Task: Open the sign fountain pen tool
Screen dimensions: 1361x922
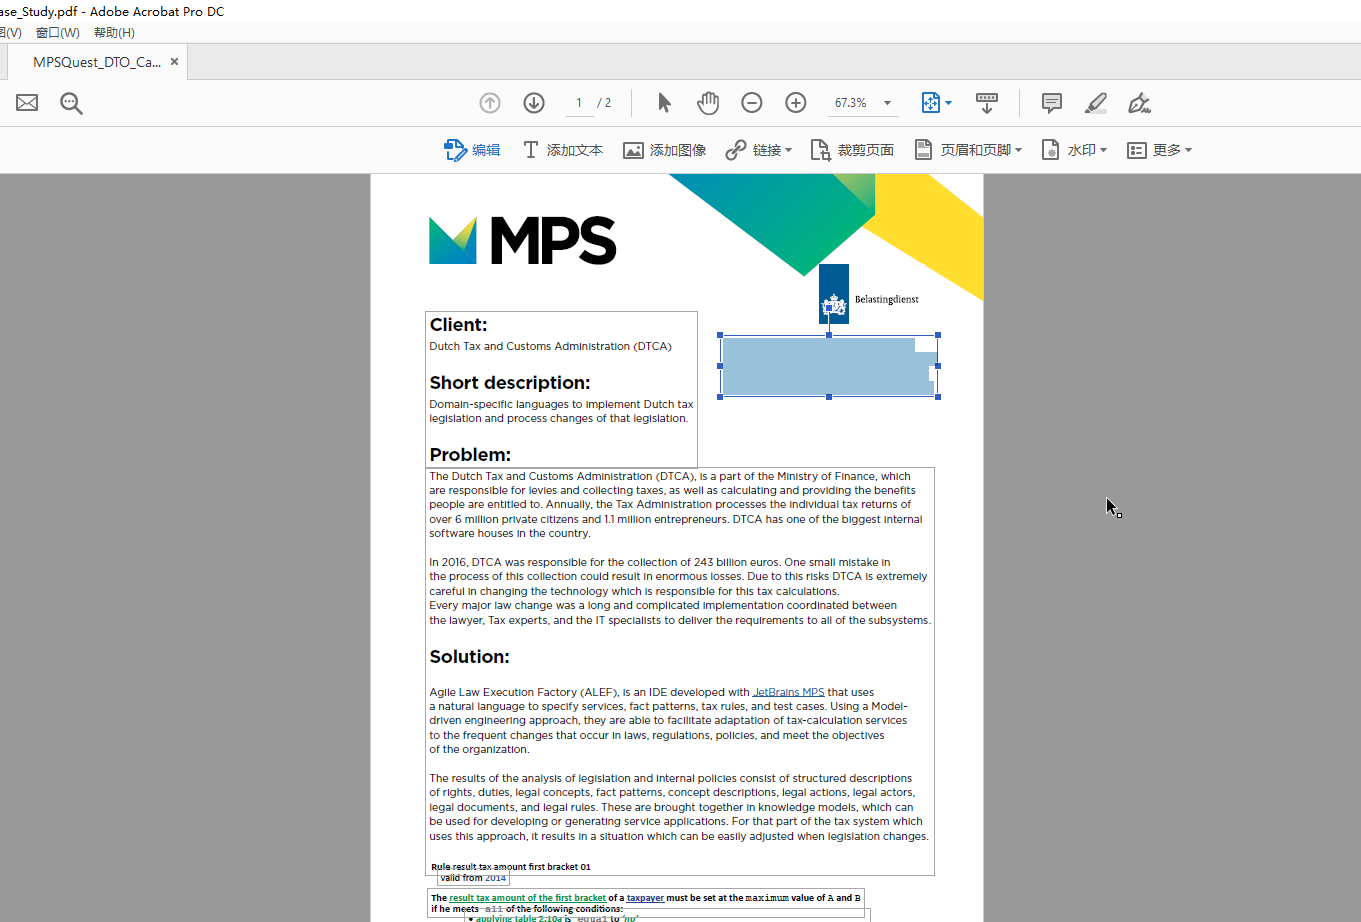Action: (1139, 103)
